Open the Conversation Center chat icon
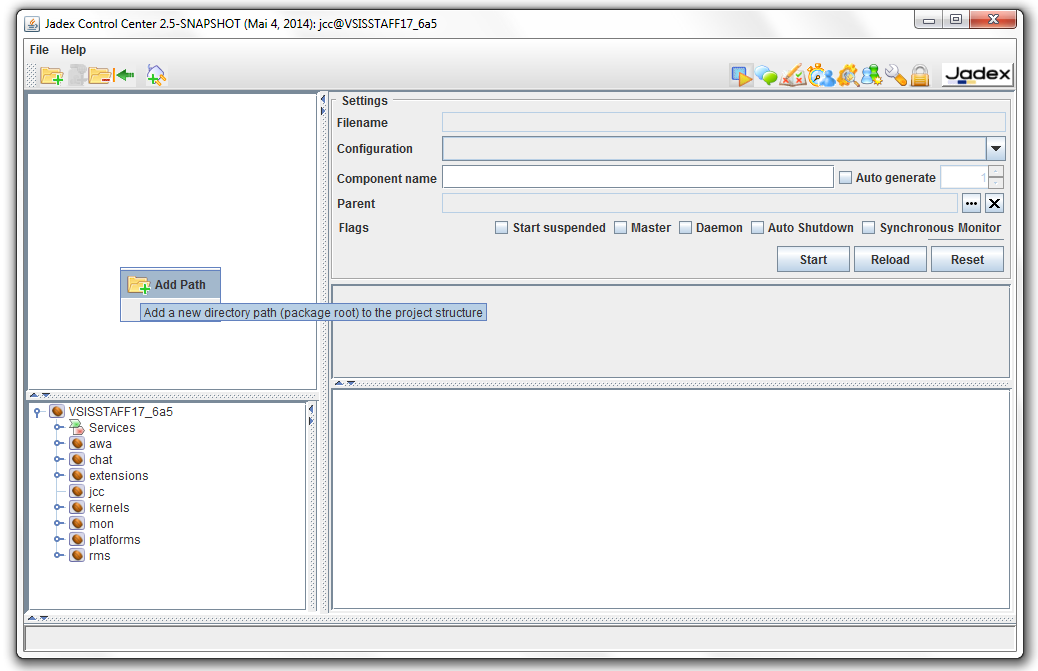The height and width of the screenshot is (671, 1038). pyautogui.click(x=765, y=75)
